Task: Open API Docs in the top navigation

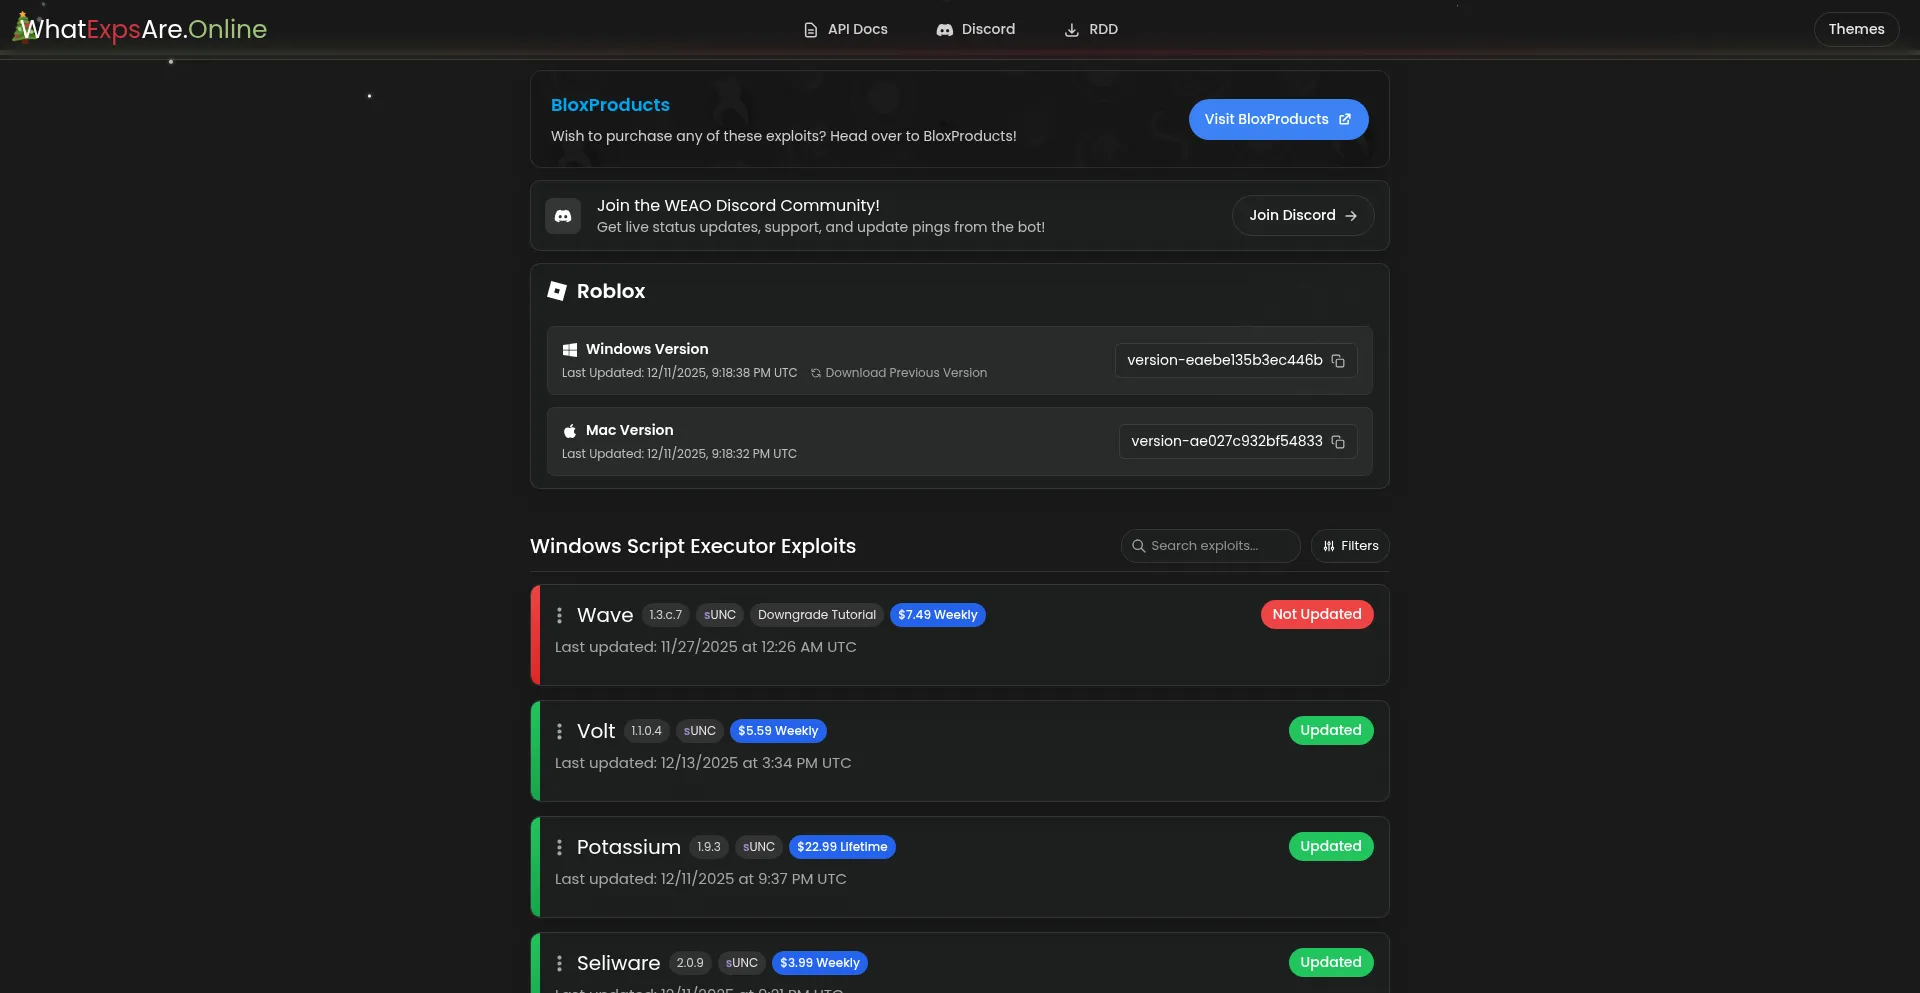Action: pyautogui.click(x=845, y=30)
